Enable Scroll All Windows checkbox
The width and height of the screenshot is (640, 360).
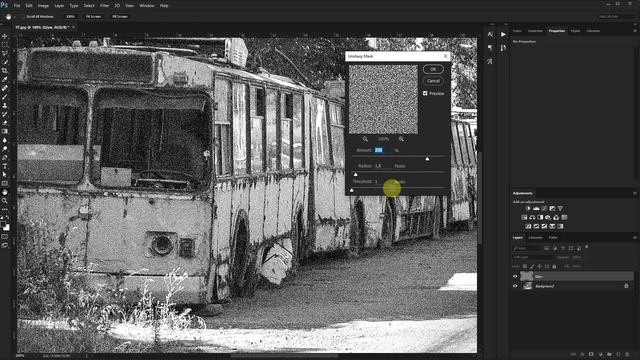pos(23,16)
